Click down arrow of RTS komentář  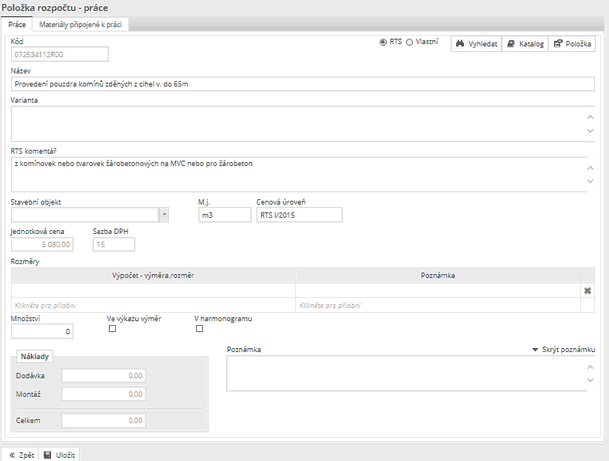(x=590, y=181)
